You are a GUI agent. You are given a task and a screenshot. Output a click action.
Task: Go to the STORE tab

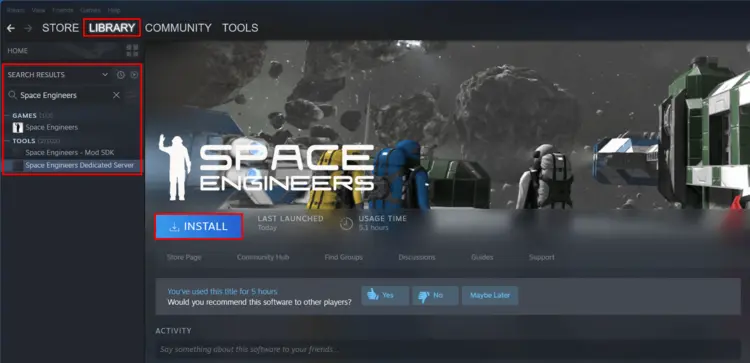pos(60,28)
